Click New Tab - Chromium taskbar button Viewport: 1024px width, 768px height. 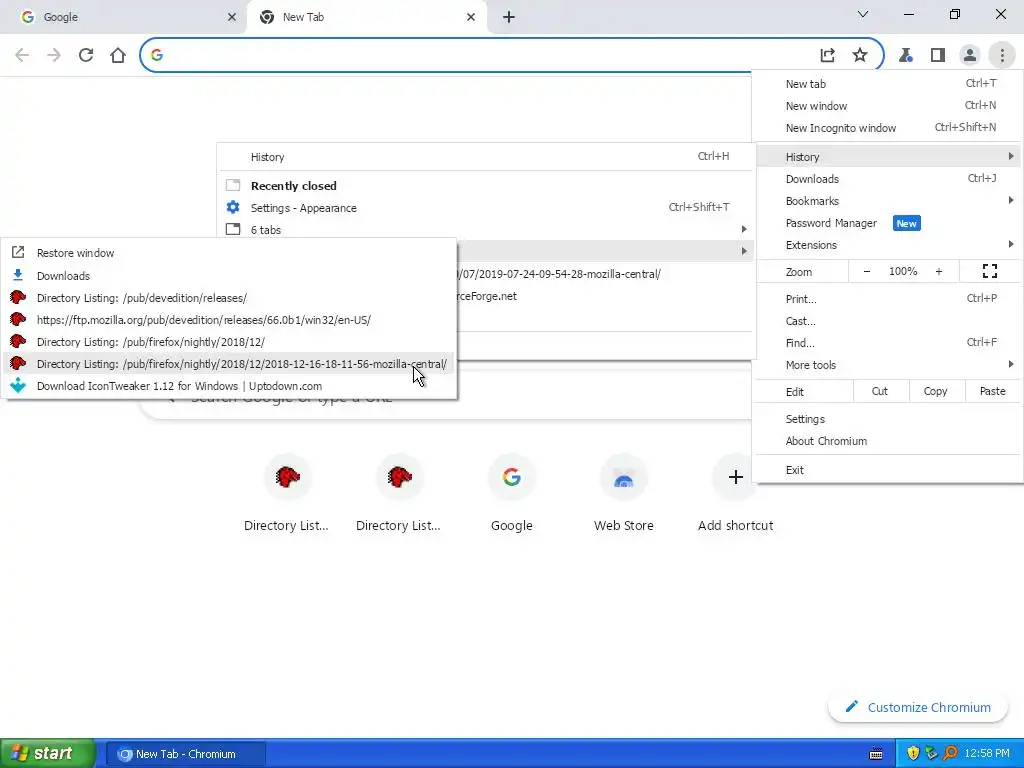pos(185,754)
